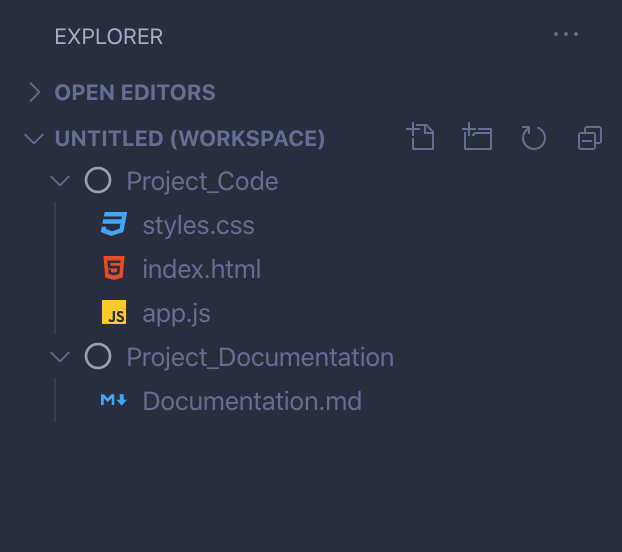Collapse the Untitled (Workspace) section chevron
This screenshot has width=622, height=552.
pyautogui.click(x=34, y=139)
